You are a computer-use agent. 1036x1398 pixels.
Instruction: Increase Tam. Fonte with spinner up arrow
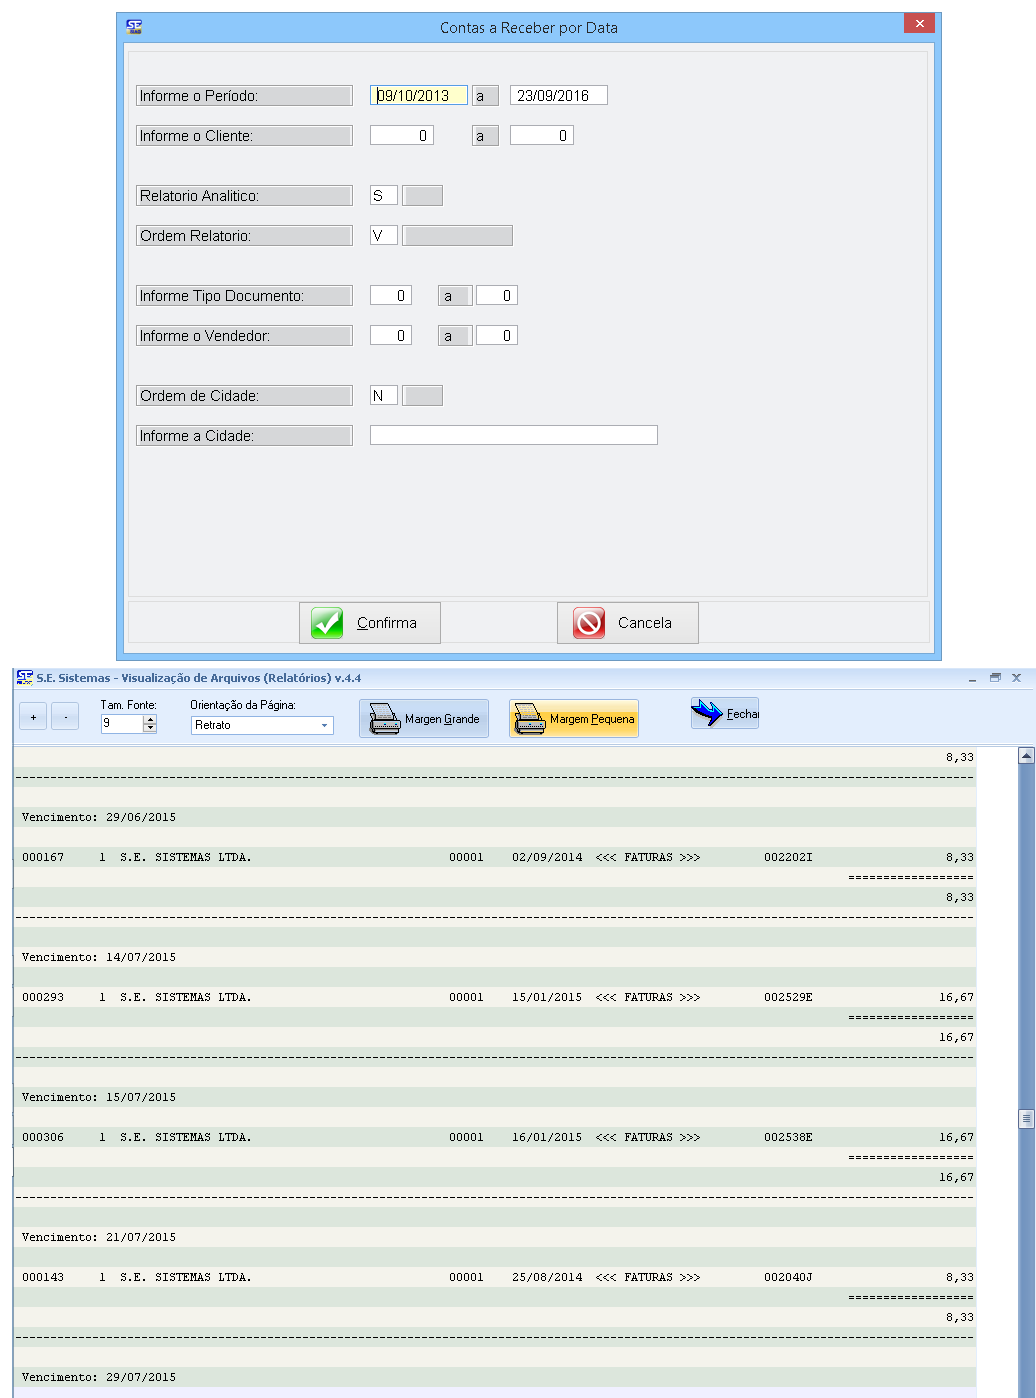(x=150, y=719)
